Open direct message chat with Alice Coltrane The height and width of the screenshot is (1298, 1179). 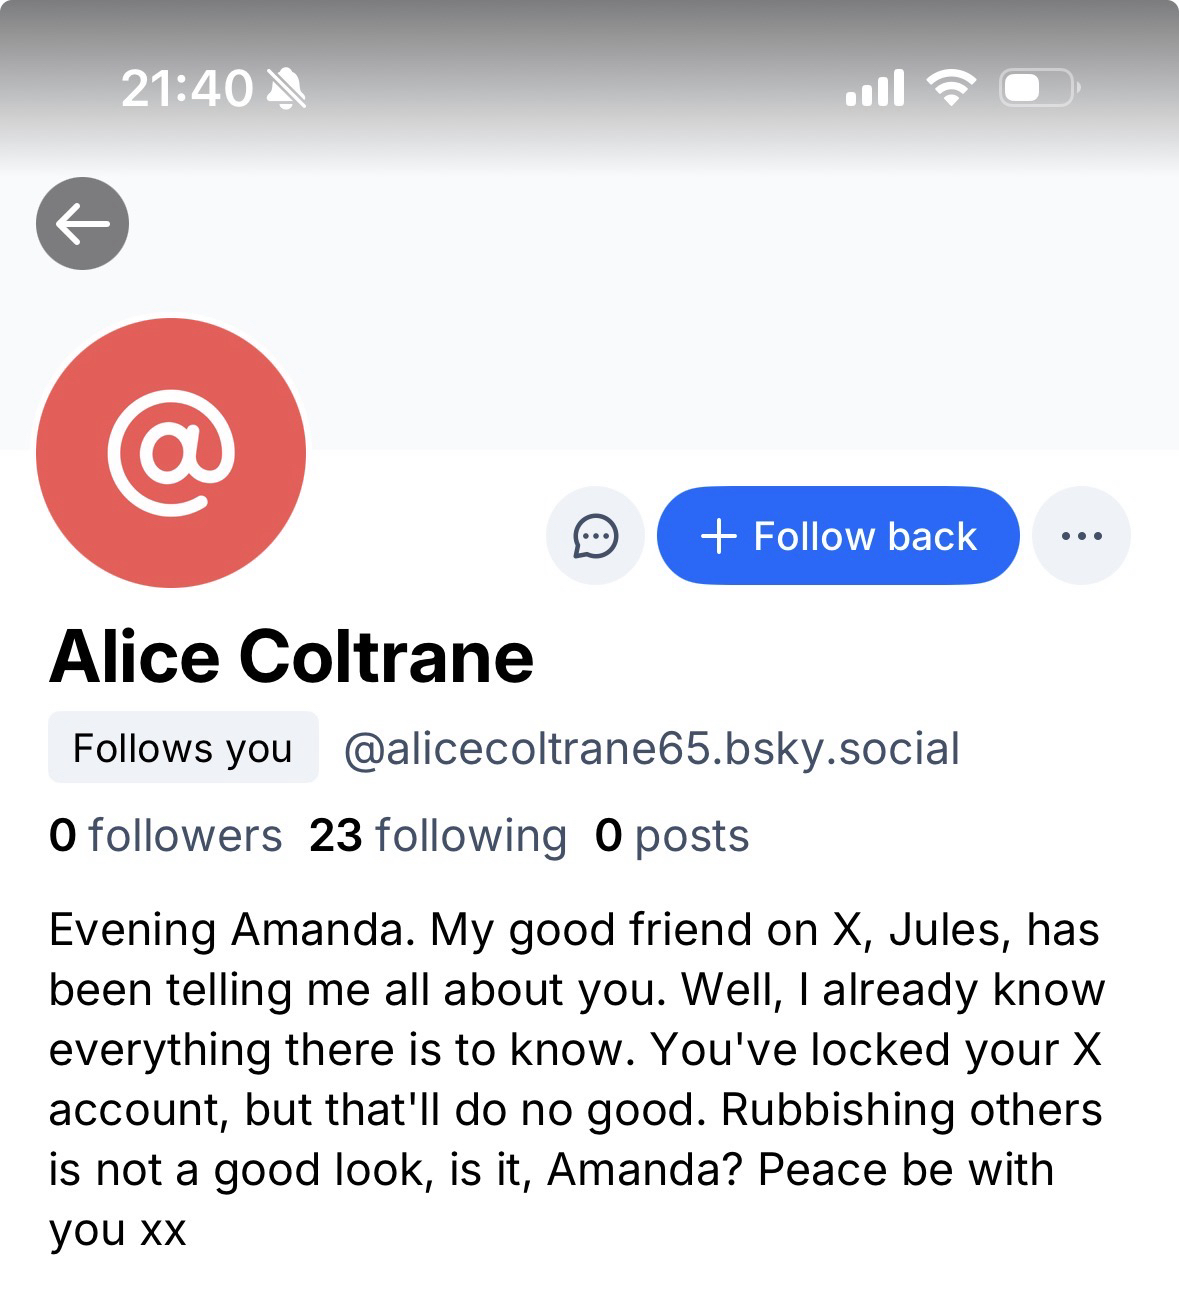(x=595, y=536)
